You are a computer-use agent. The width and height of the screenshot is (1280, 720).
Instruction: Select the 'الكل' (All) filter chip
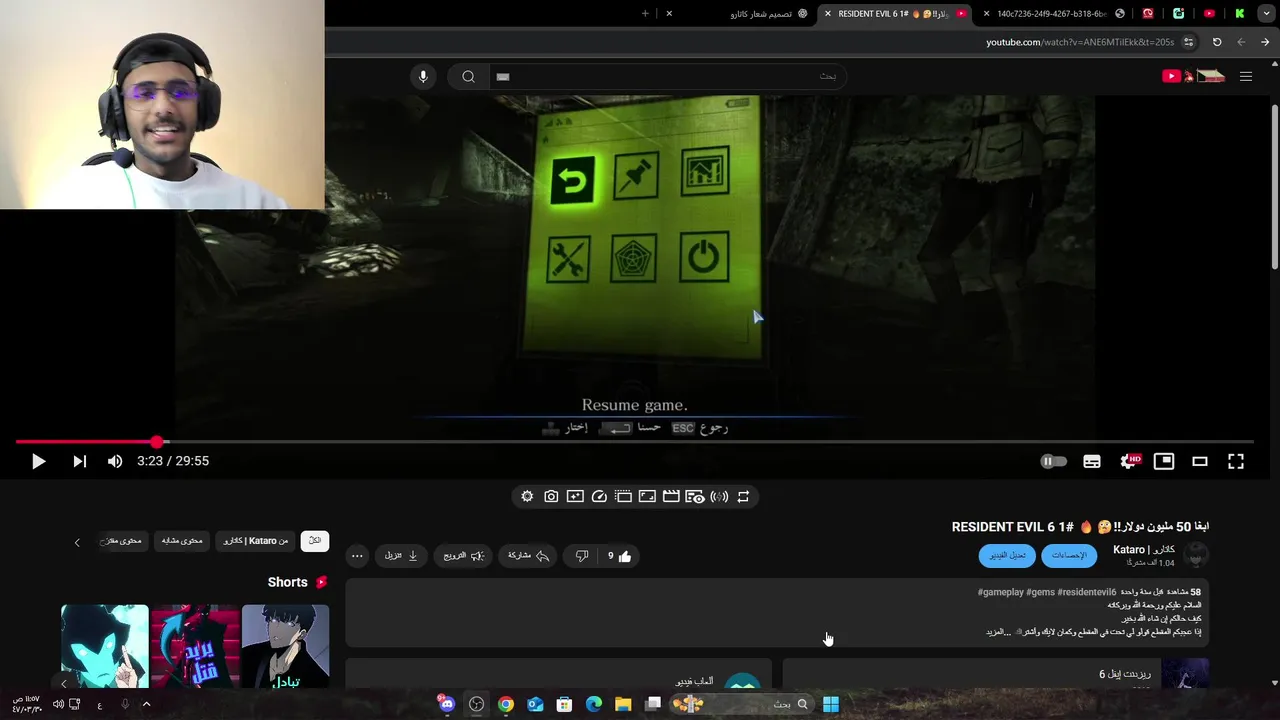[315, 541]
